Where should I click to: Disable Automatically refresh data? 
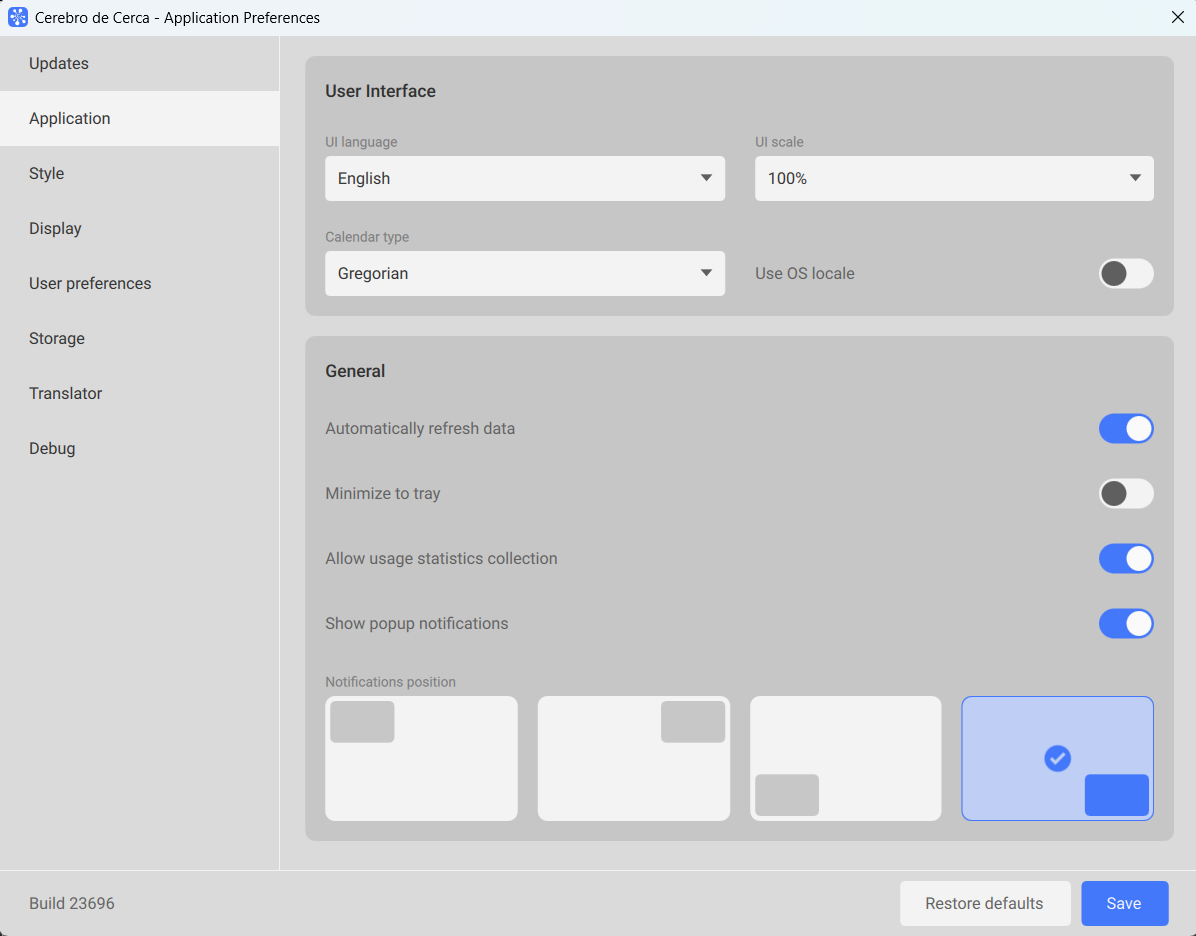(x=1125, y=429)
